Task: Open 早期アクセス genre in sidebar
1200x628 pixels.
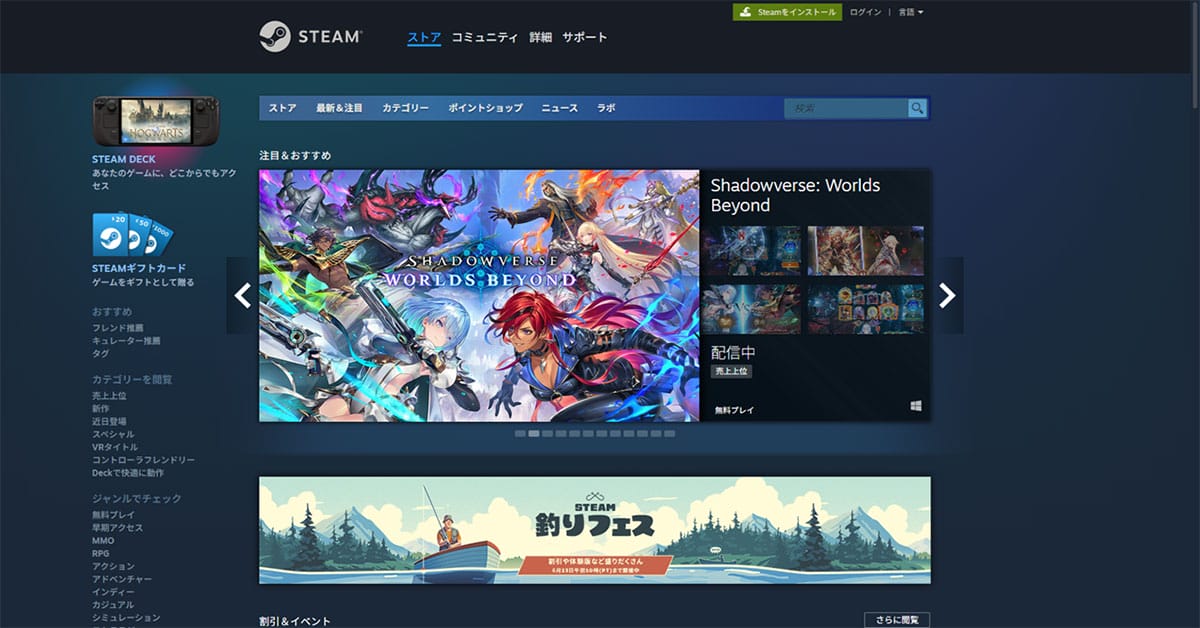Action: tap(118, 528)
